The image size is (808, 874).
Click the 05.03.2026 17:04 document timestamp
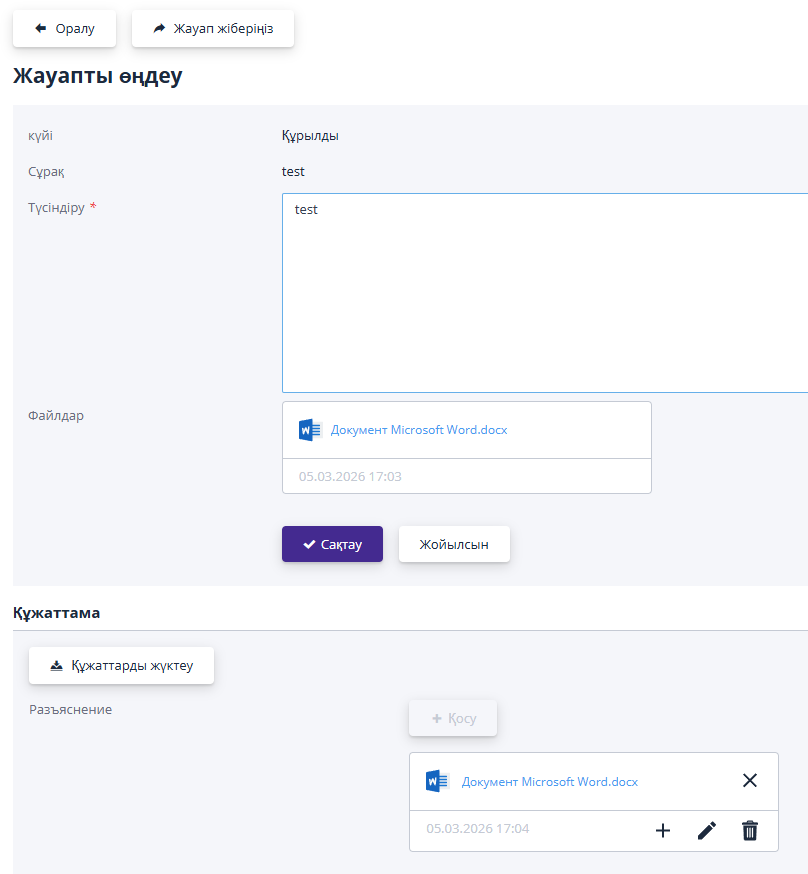point(477,829)
